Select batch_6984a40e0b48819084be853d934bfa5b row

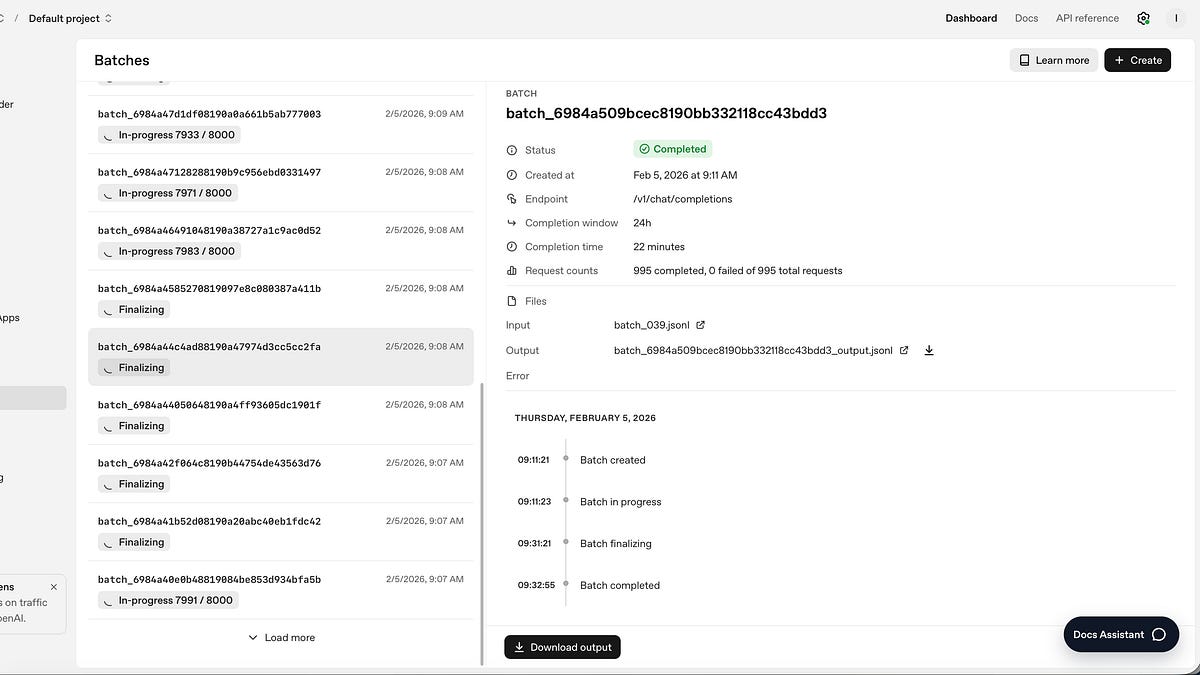click(280, 590)
